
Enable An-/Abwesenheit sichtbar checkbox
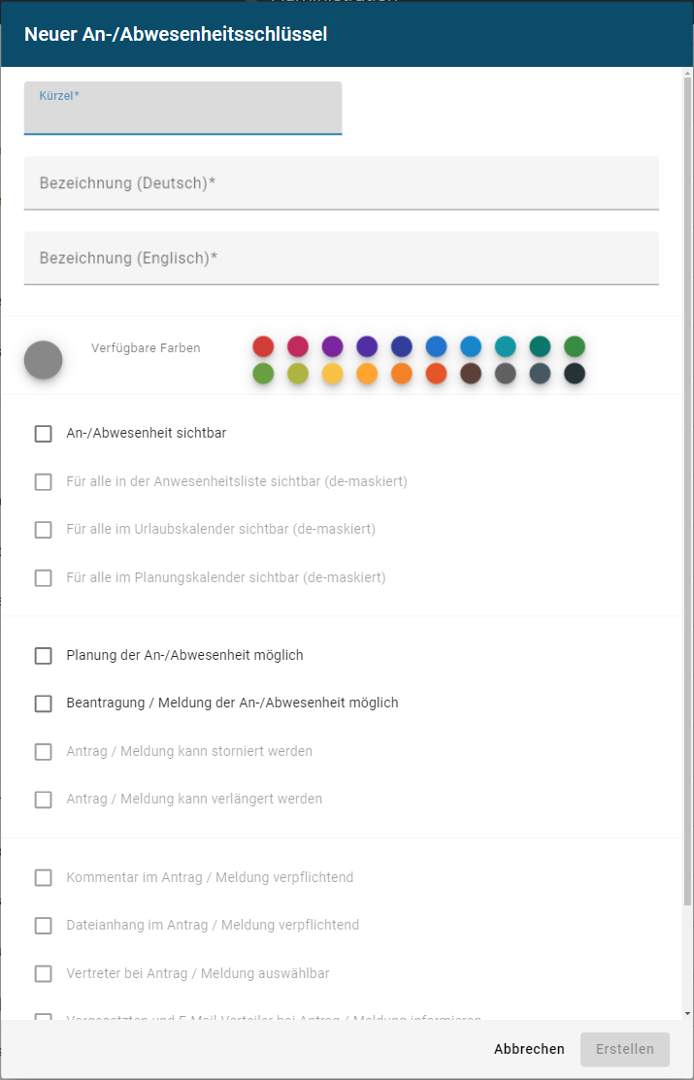pos(43,434)
